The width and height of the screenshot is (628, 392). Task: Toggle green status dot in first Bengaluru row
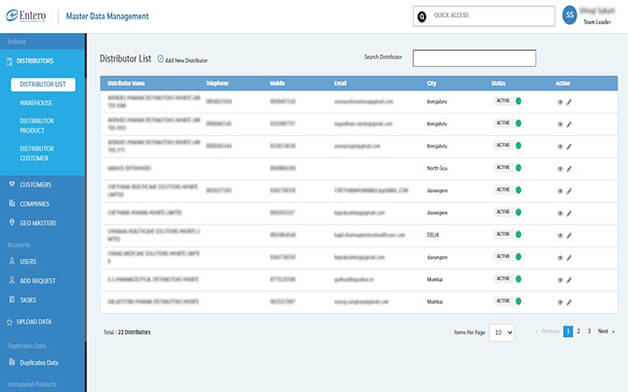pyautogui.click(x=518, y=101)
